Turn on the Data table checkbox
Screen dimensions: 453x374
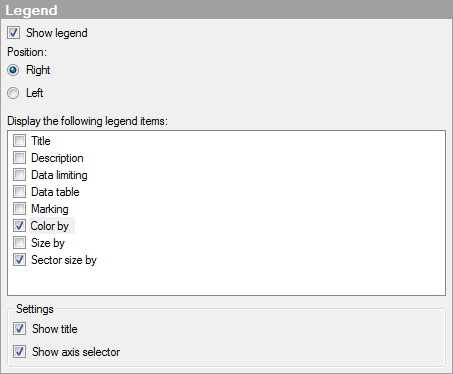[19, 191]
